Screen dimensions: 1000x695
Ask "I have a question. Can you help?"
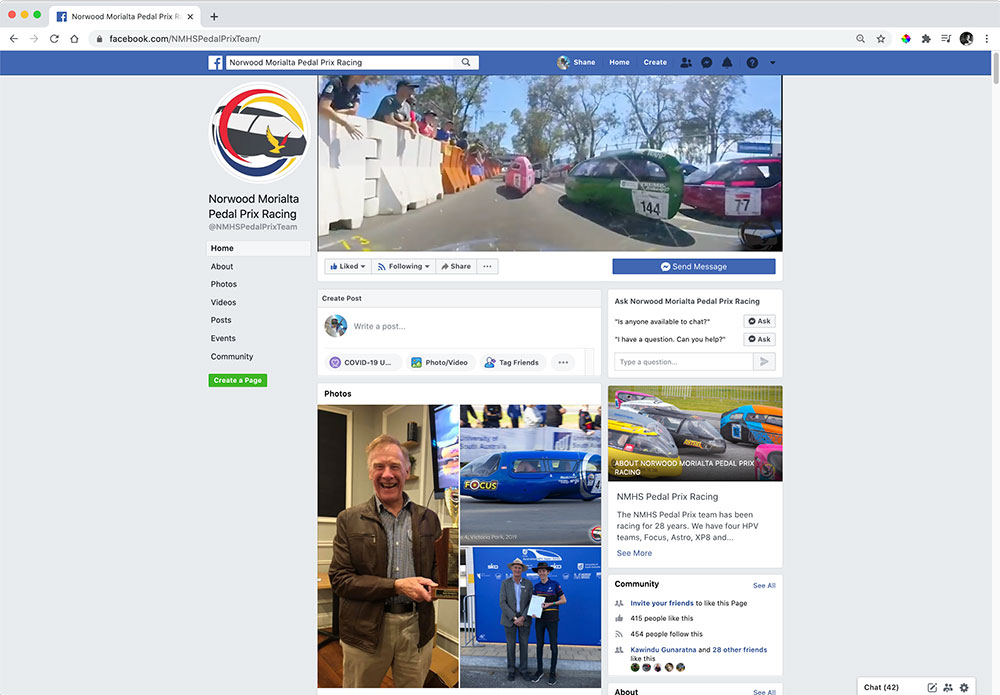760,339
